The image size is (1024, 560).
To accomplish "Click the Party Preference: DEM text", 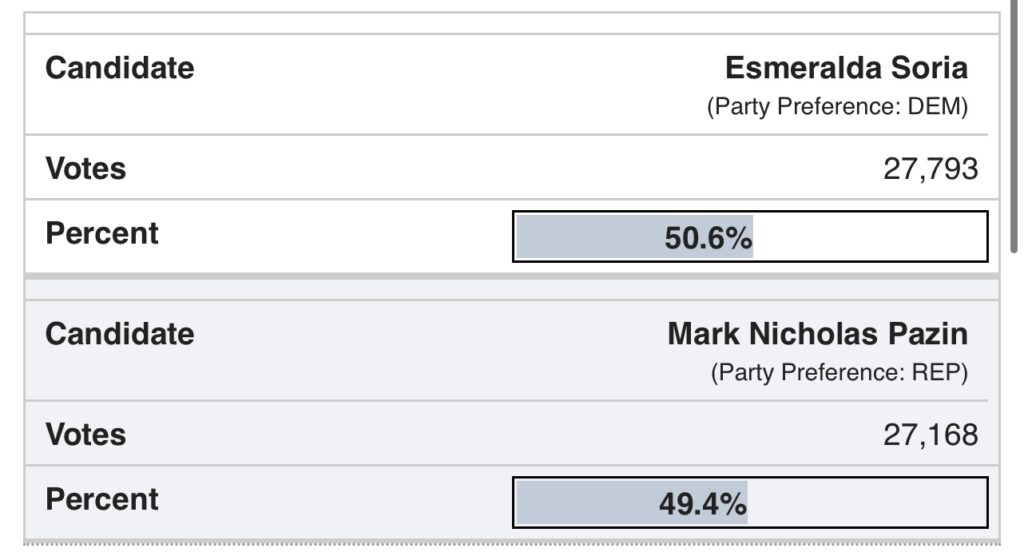I will [x=837, y=106].
